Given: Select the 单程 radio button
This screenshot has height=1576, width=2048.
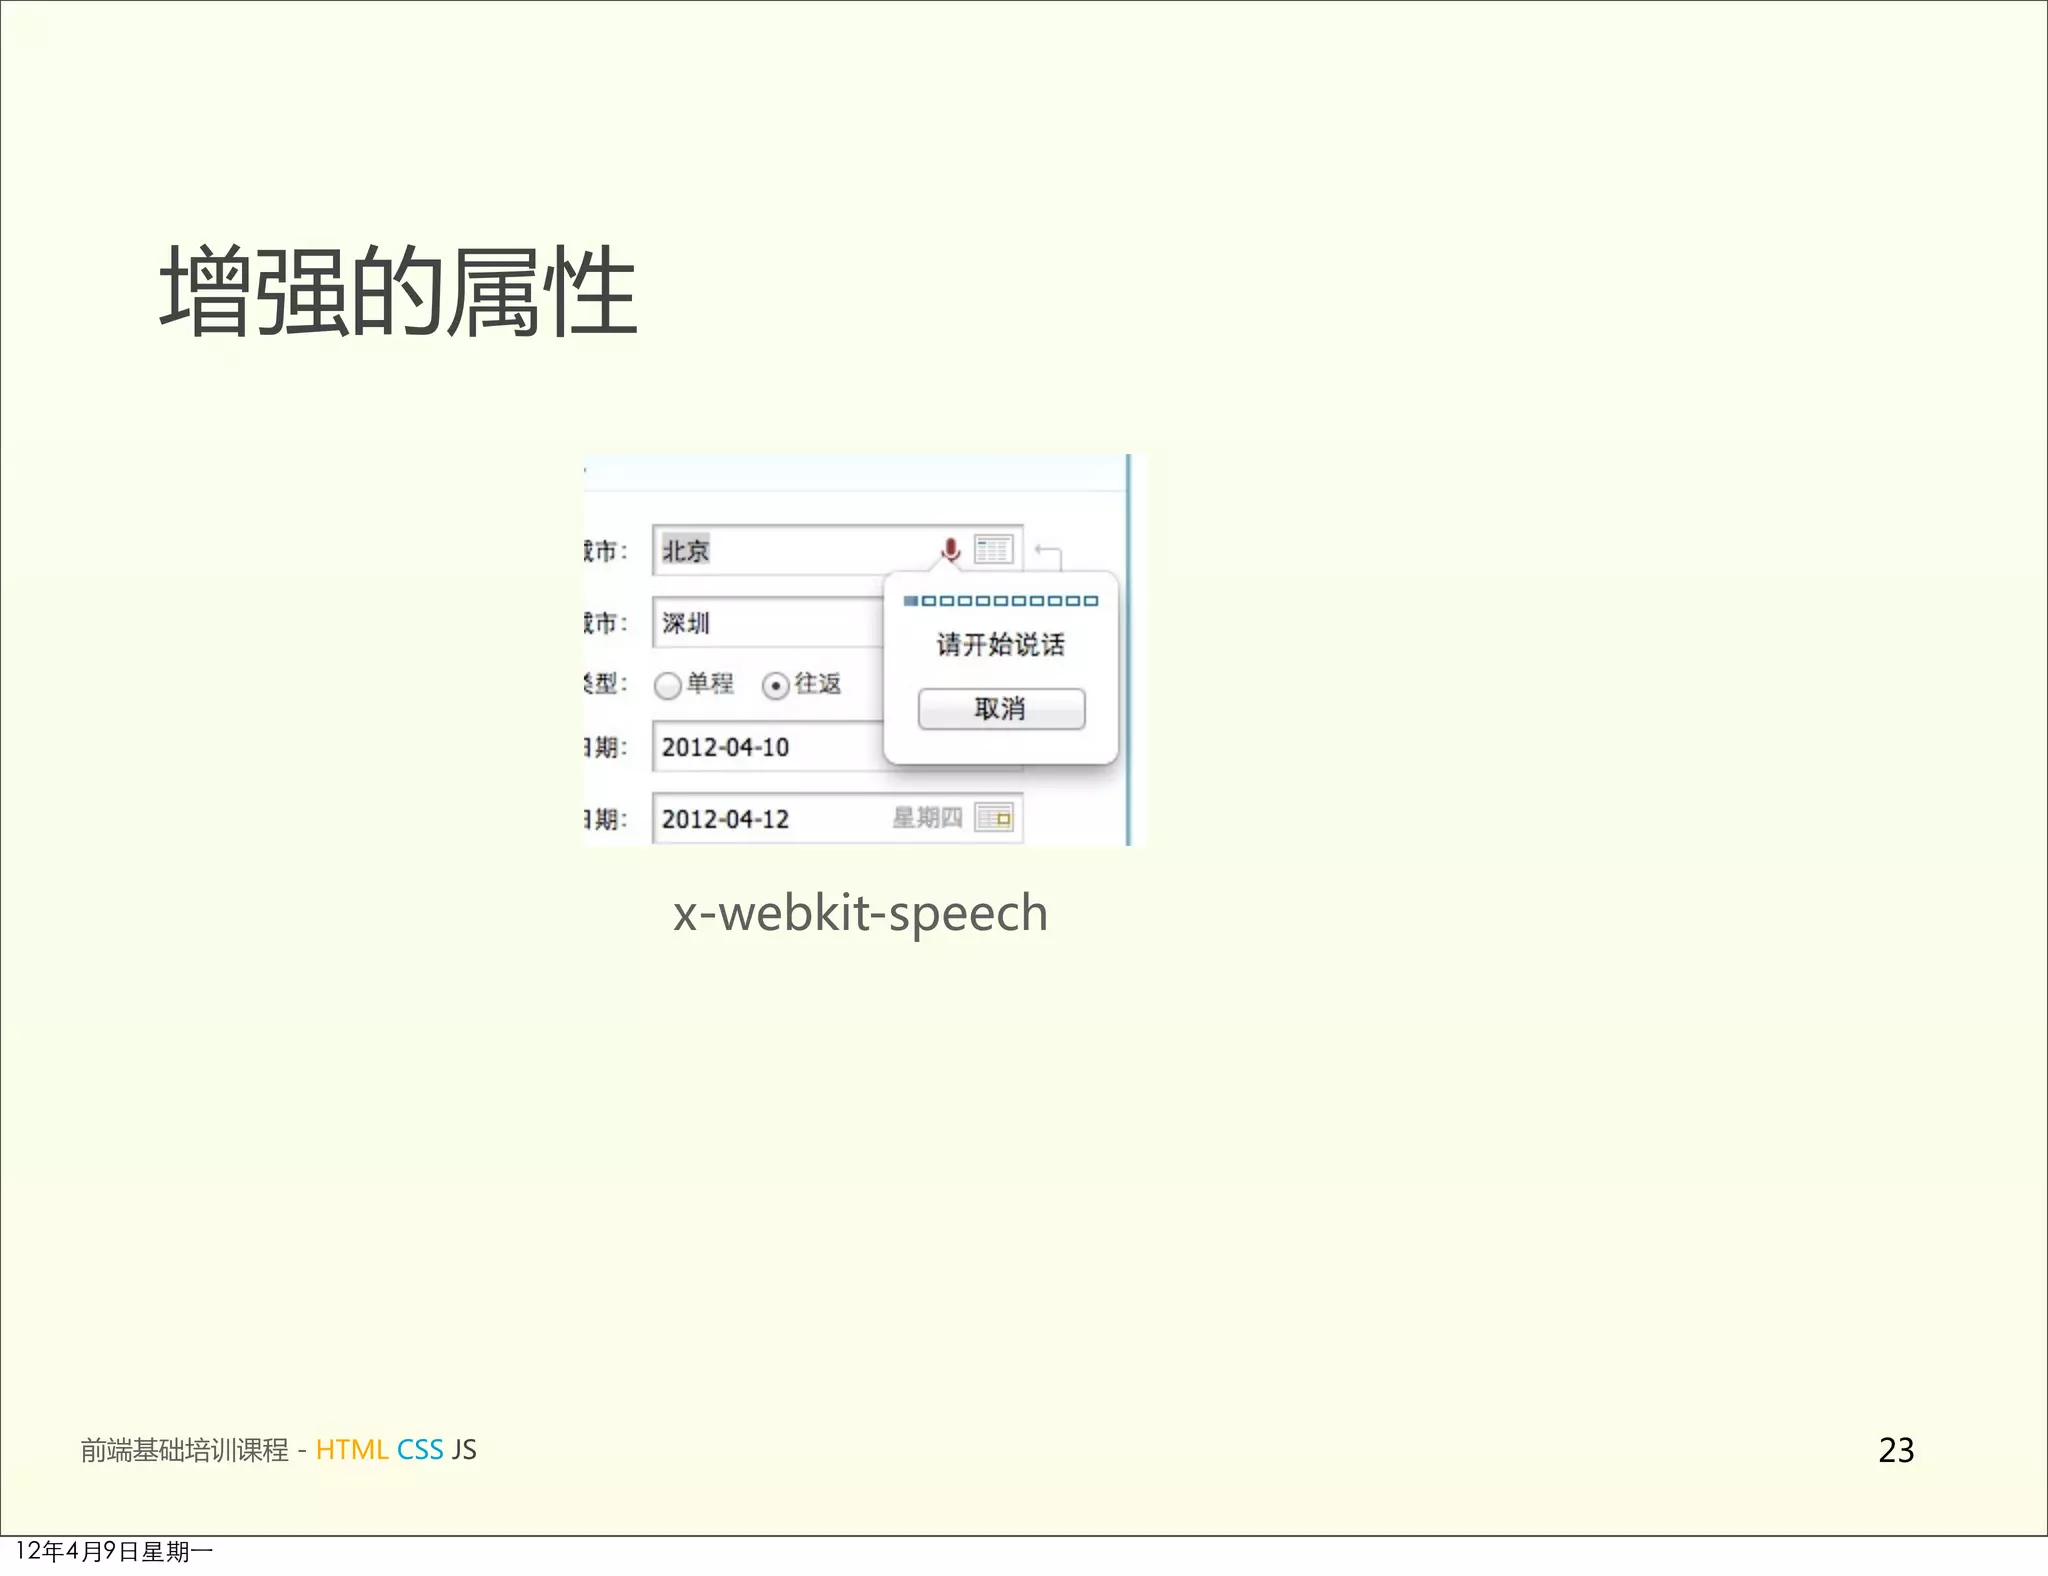Looking at the screenshot, I should [667, 685].
